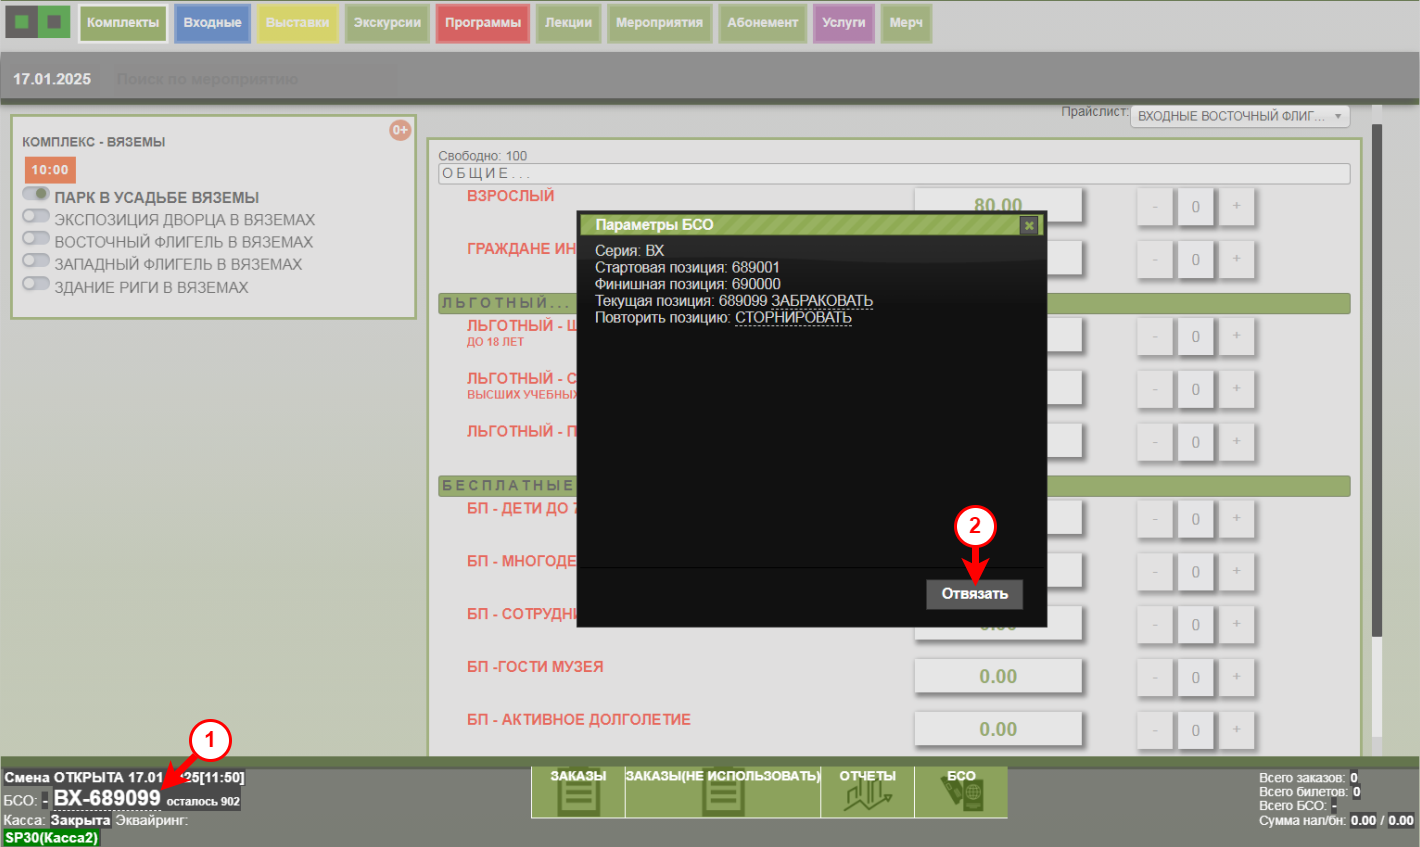
Task: Increase БП - АКТИВНОЕ ДОЛГОЛЕТИЕ ticket count
Action: click(1236, 730)
